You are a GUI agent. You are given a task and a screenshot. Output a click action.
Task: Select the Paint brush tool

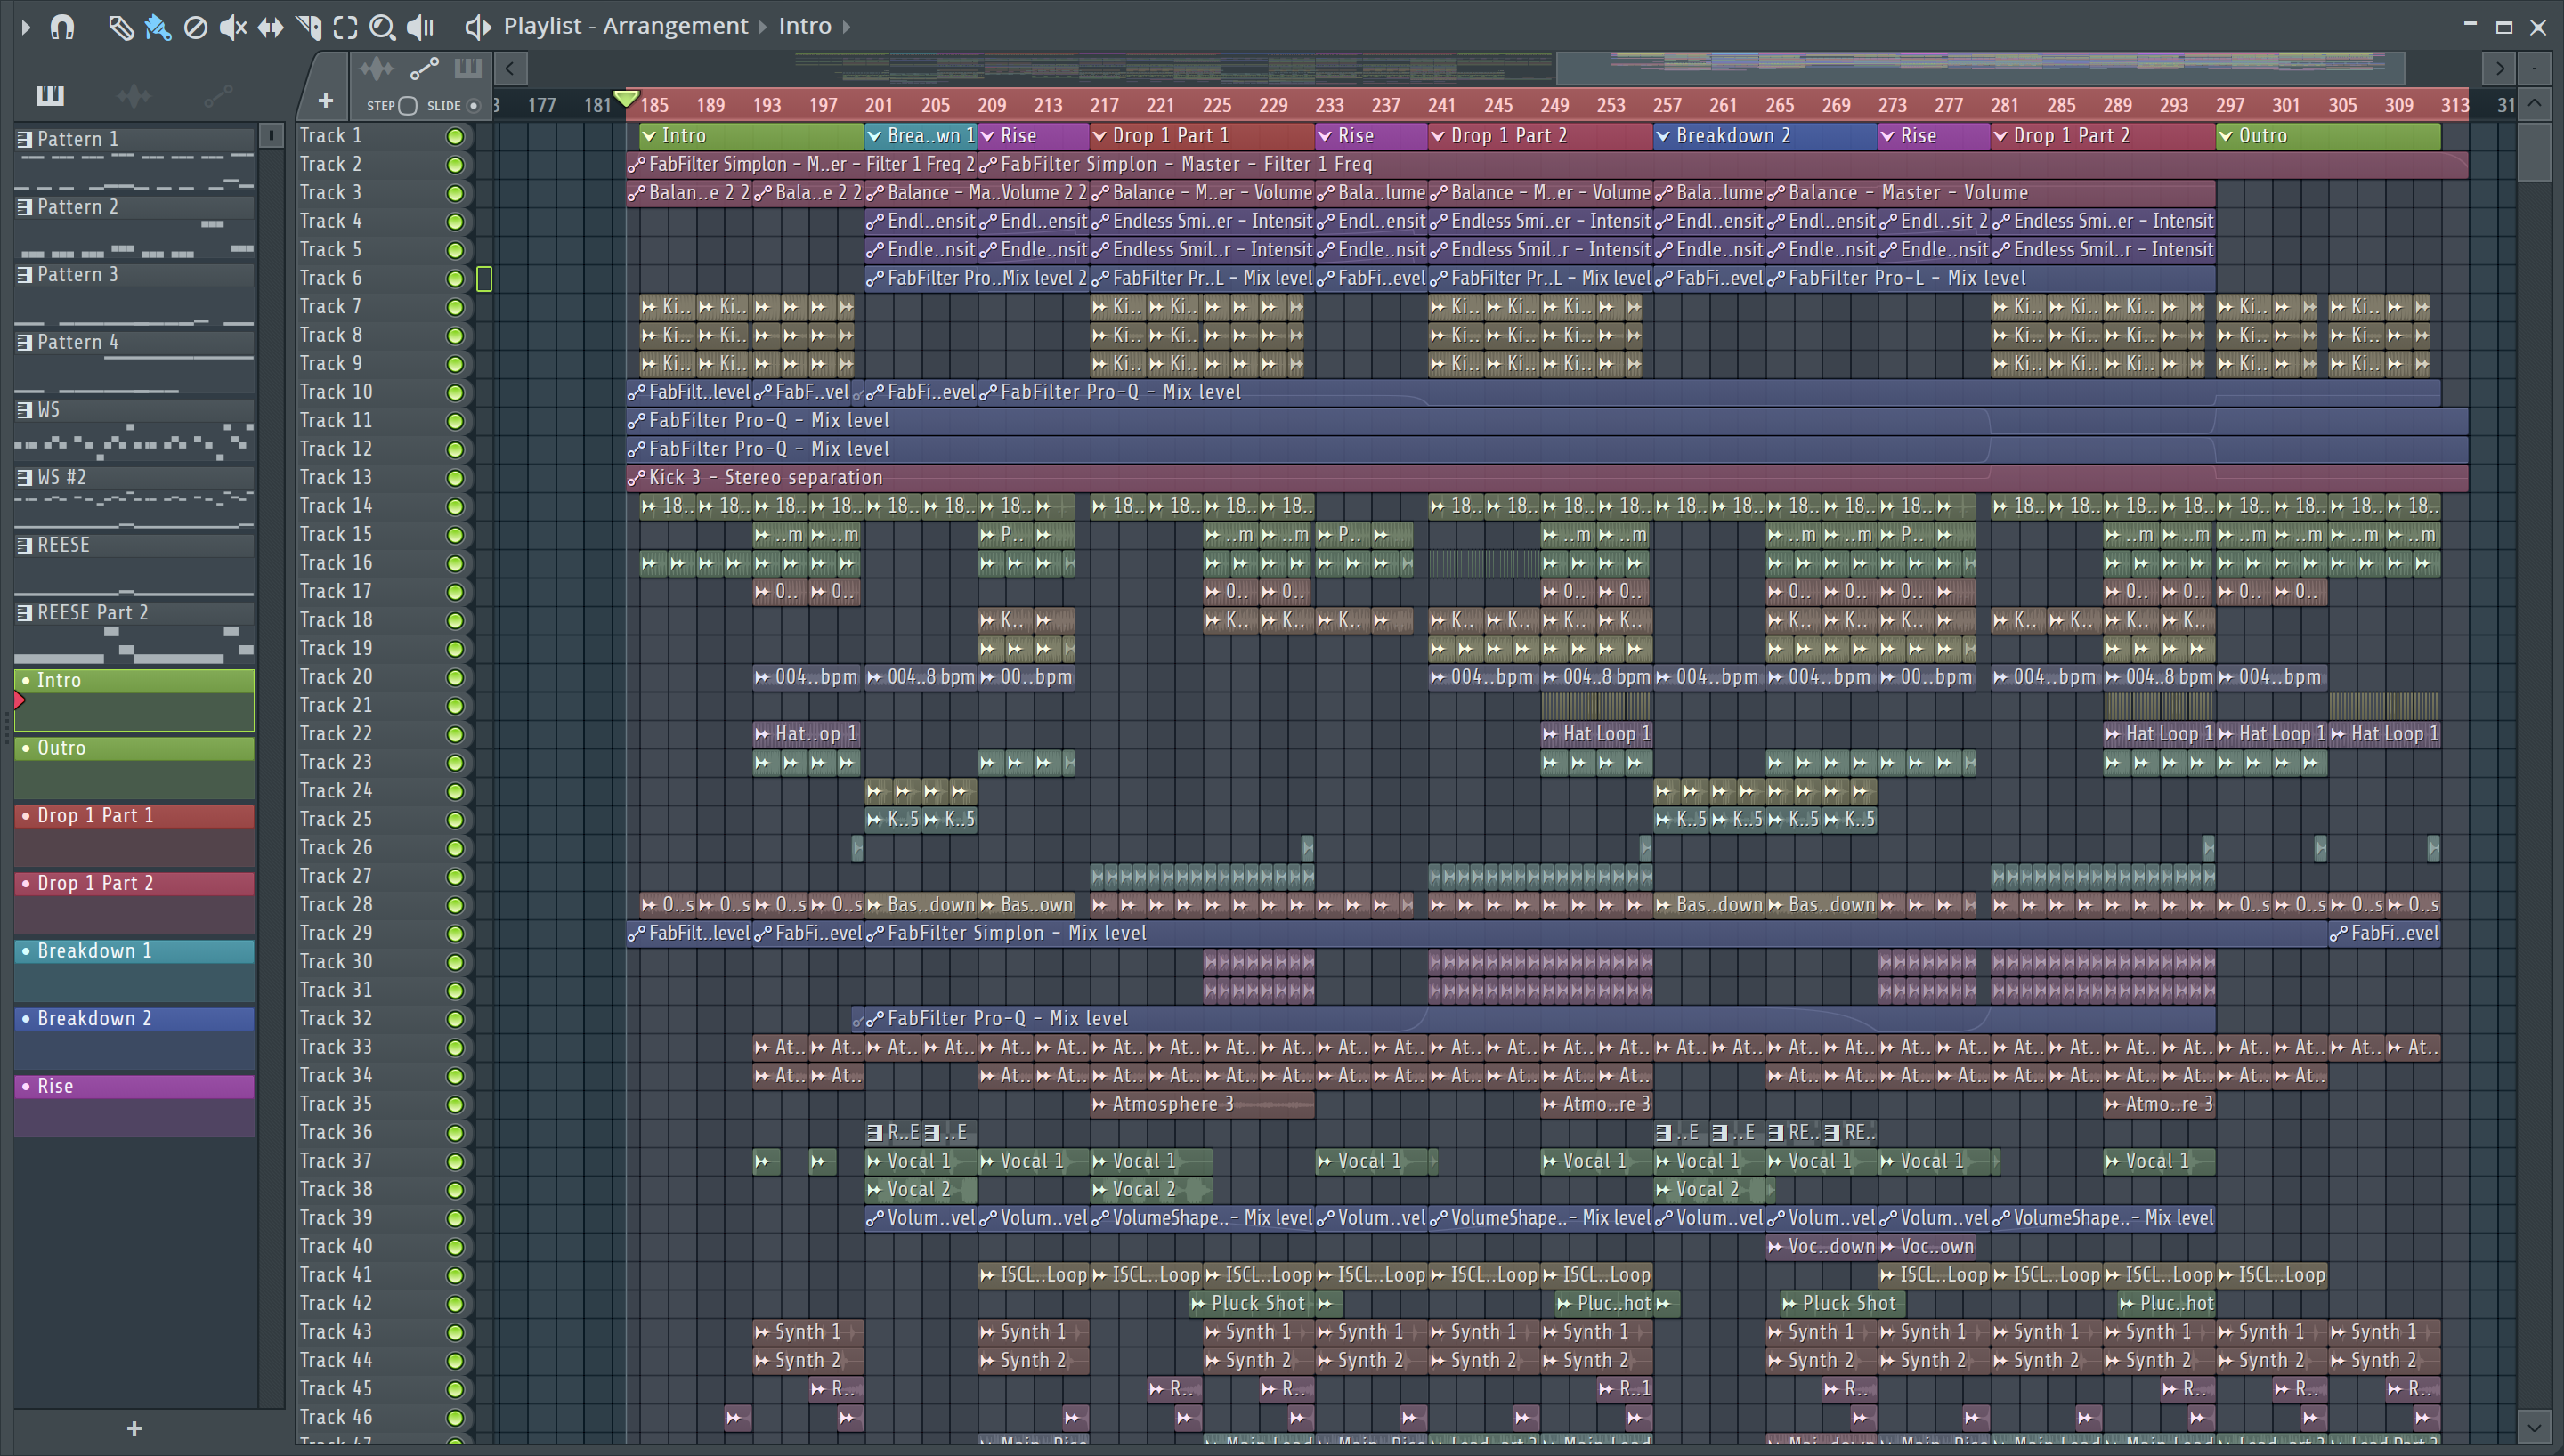tap(158, 27)
